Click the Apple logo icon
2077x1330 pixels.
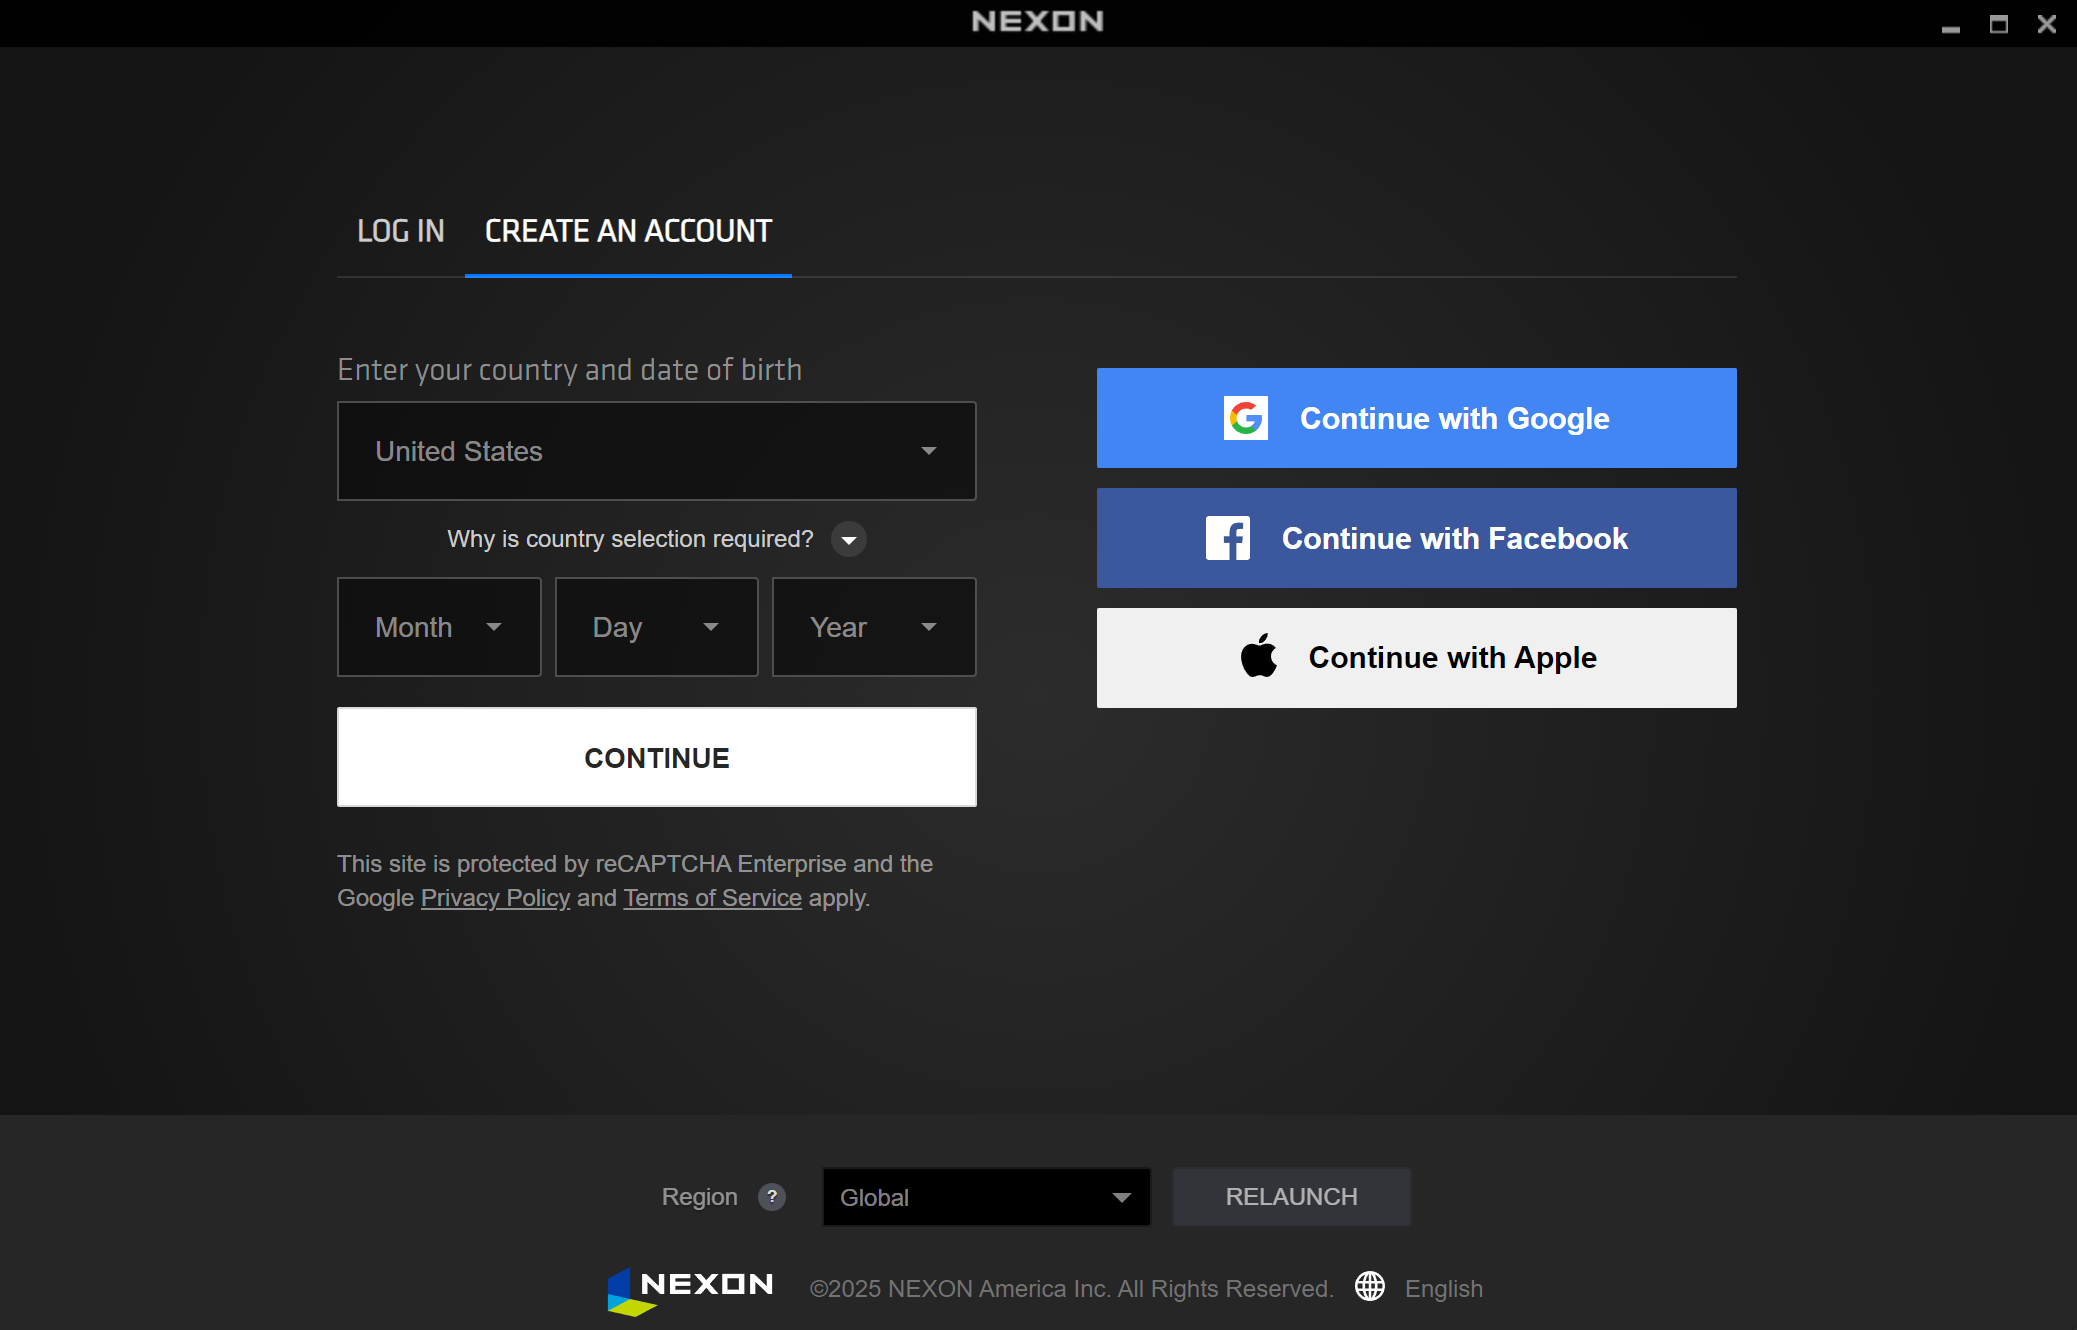pos(1259,657)
